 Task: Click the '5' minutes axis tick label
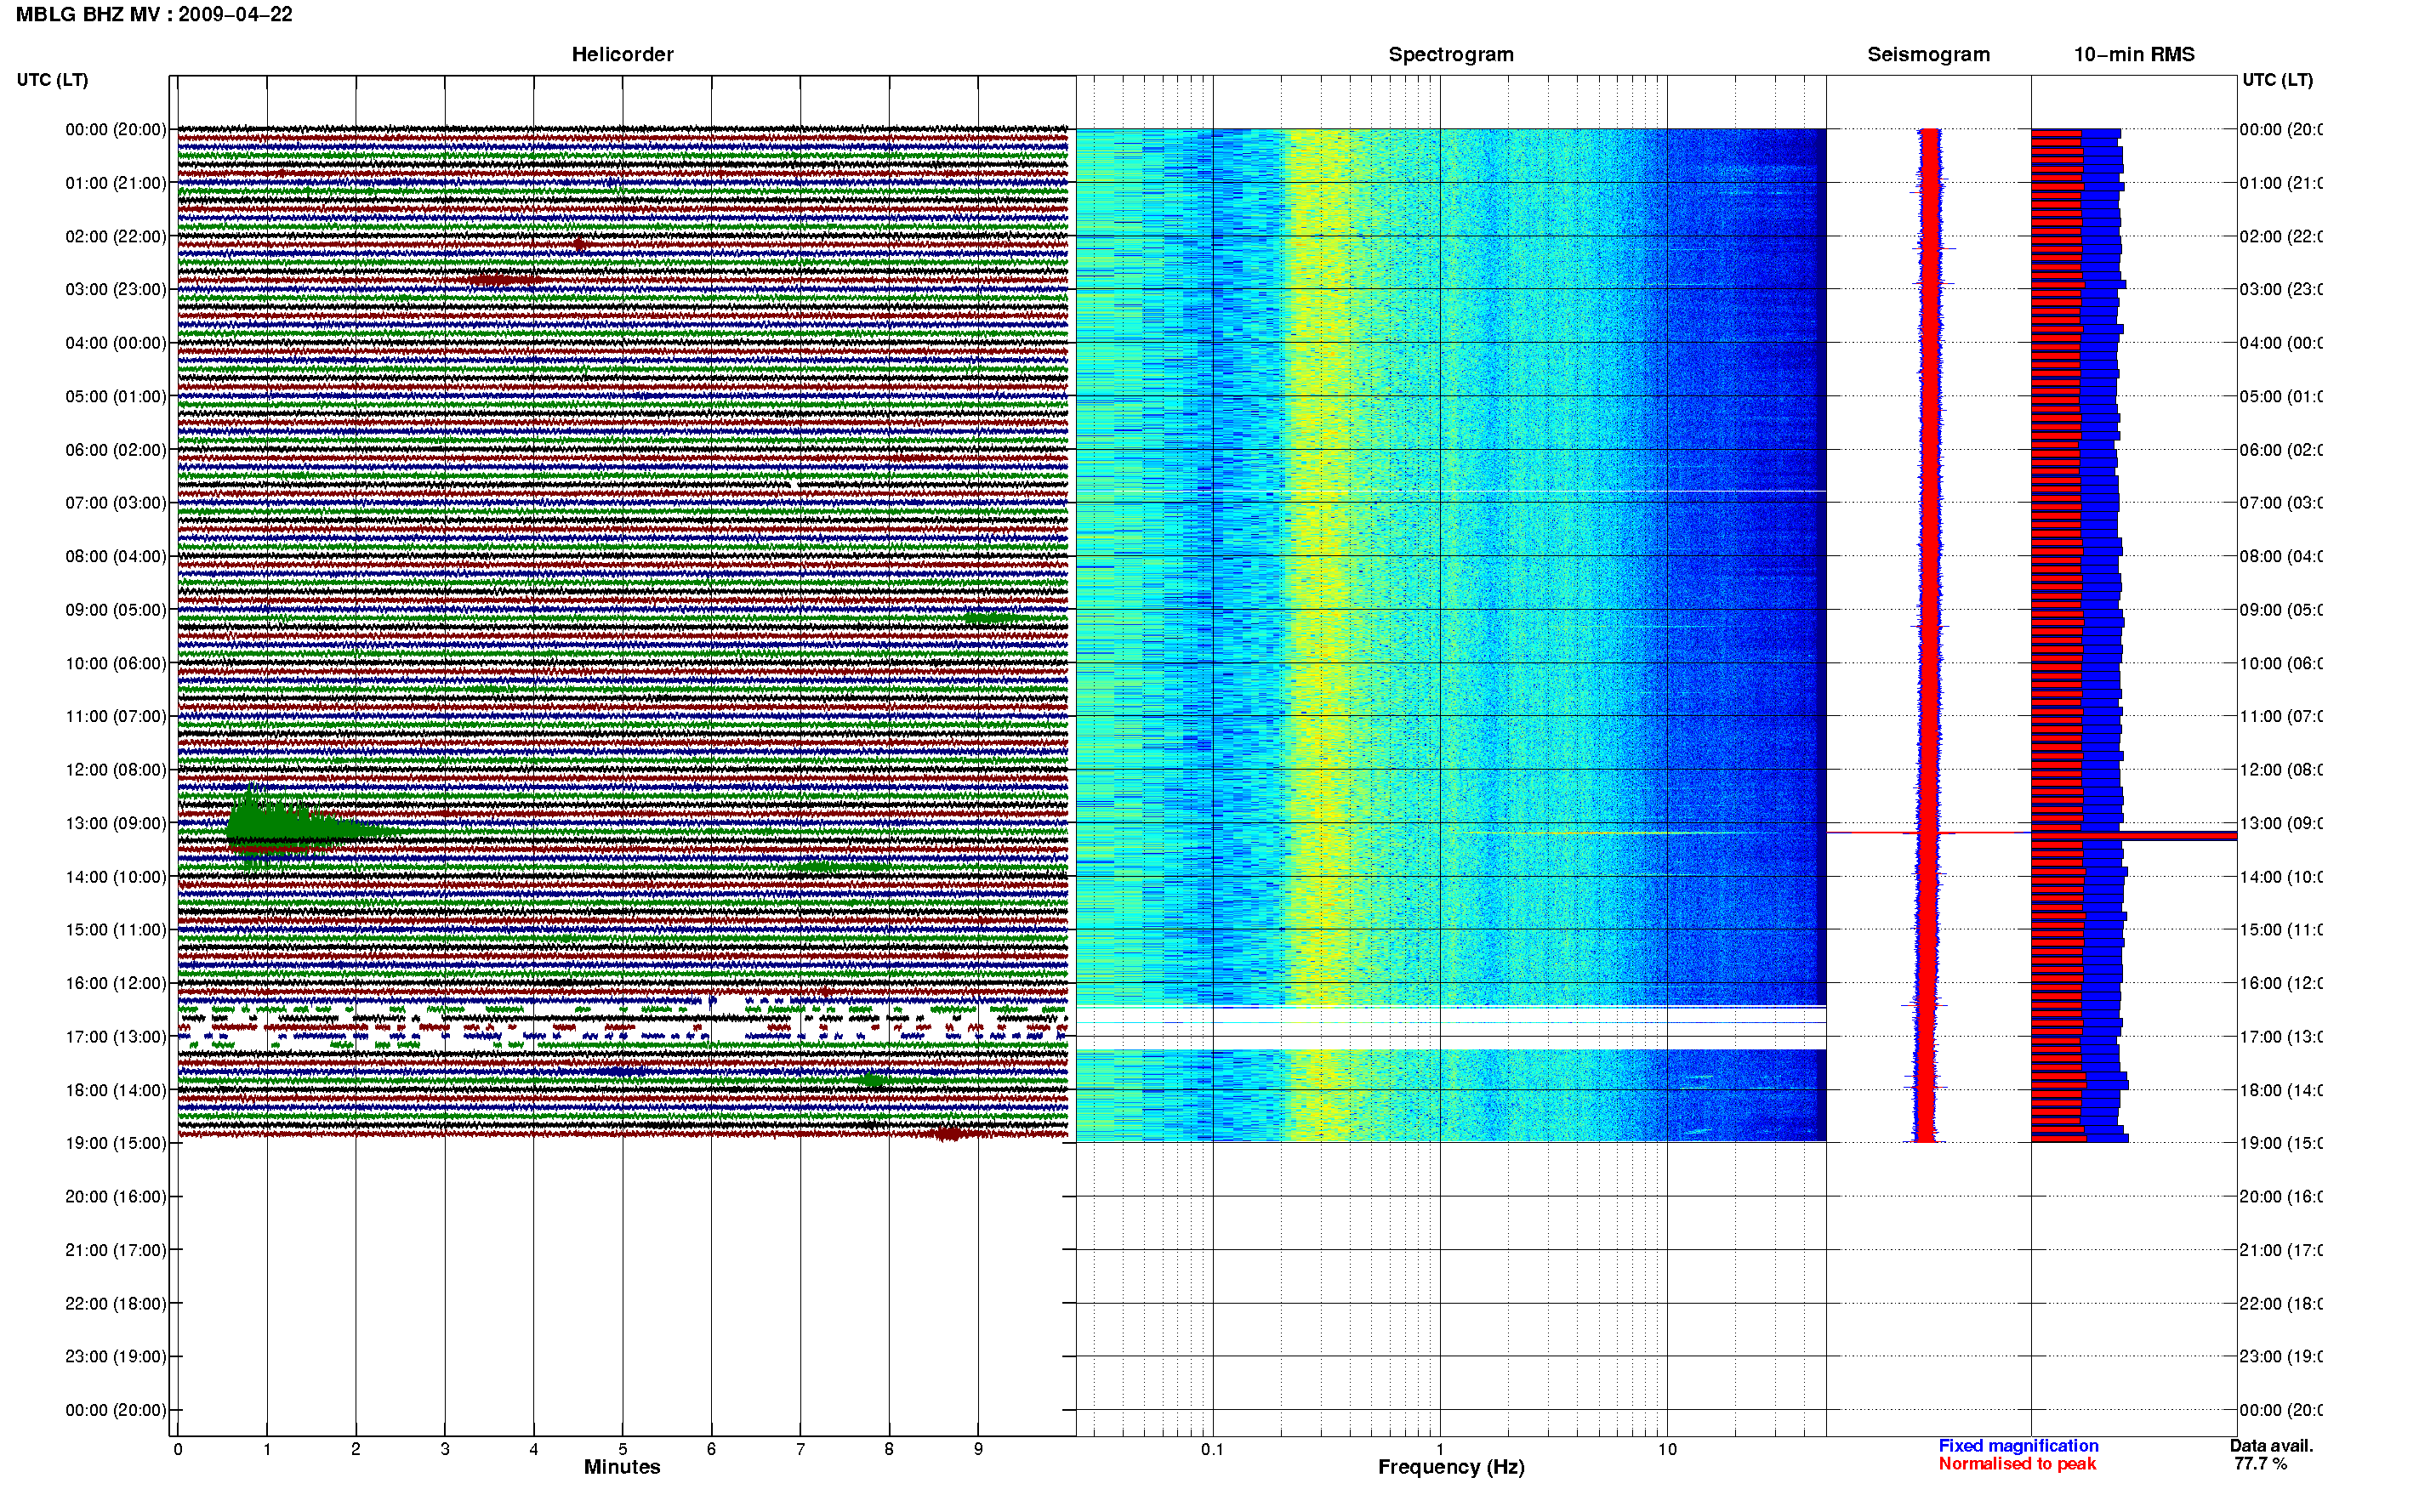coord(622,1449)
